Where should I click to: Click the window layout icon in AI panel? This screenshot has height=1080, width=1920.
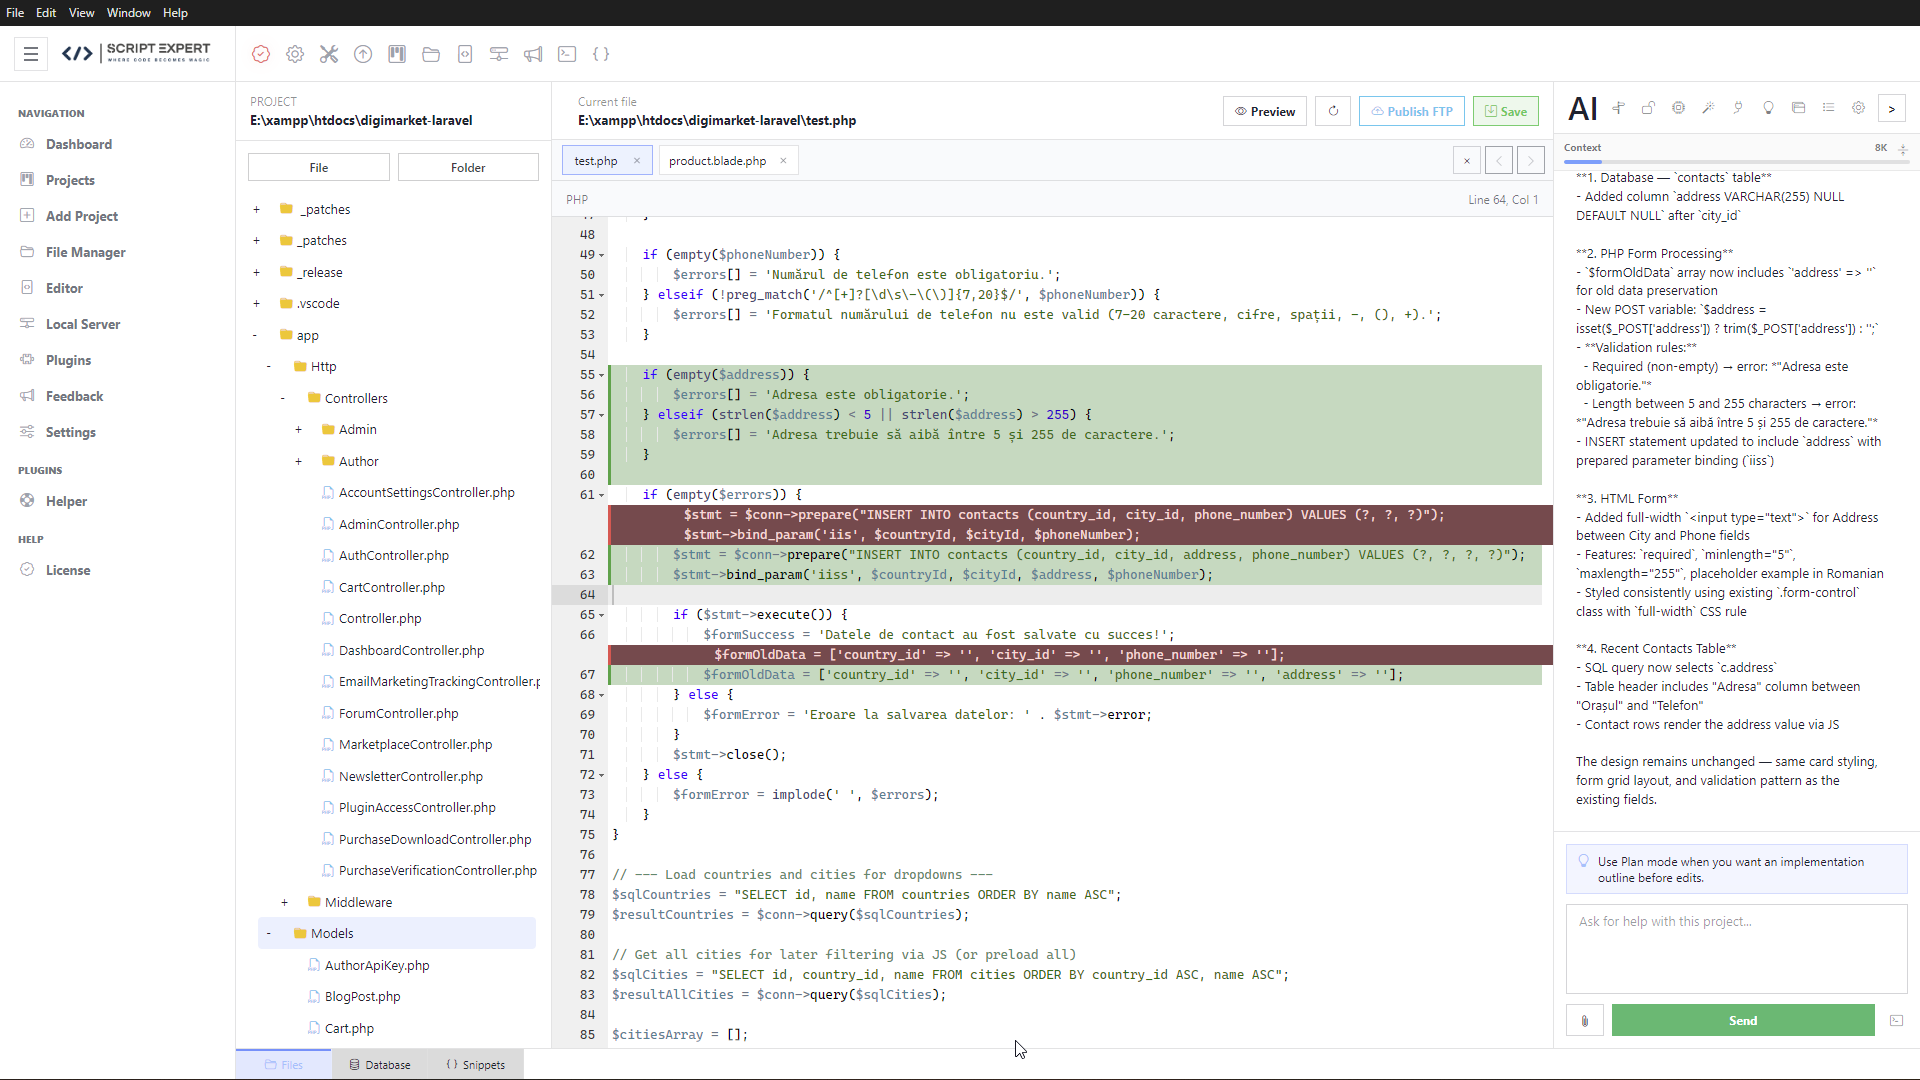1798,107
